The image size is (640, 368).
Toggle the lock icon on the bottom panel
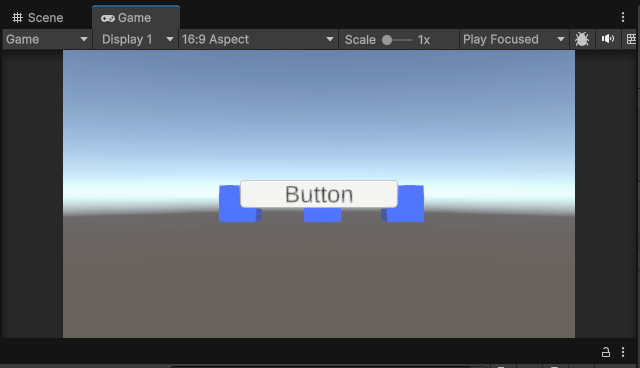pyautogui.click(x=606, y=352)
